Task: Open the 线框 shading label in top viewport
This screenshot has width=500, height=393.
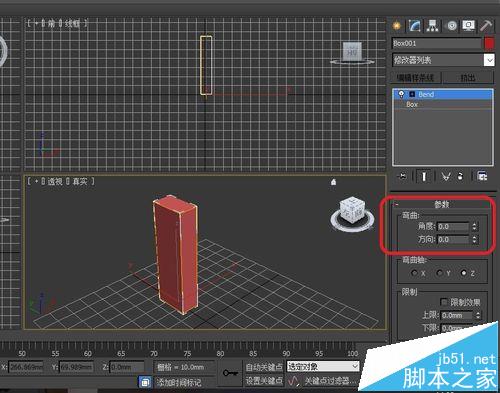Action: [x=72, y=23]
